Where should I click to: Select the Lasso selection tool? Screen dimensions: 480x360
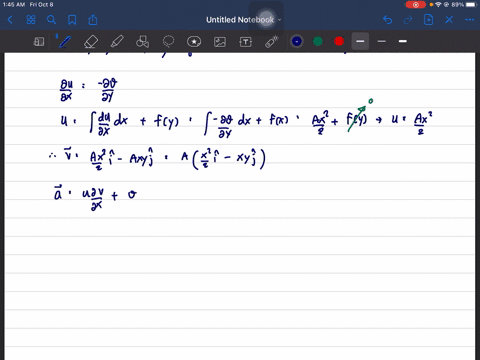point(168,42)
